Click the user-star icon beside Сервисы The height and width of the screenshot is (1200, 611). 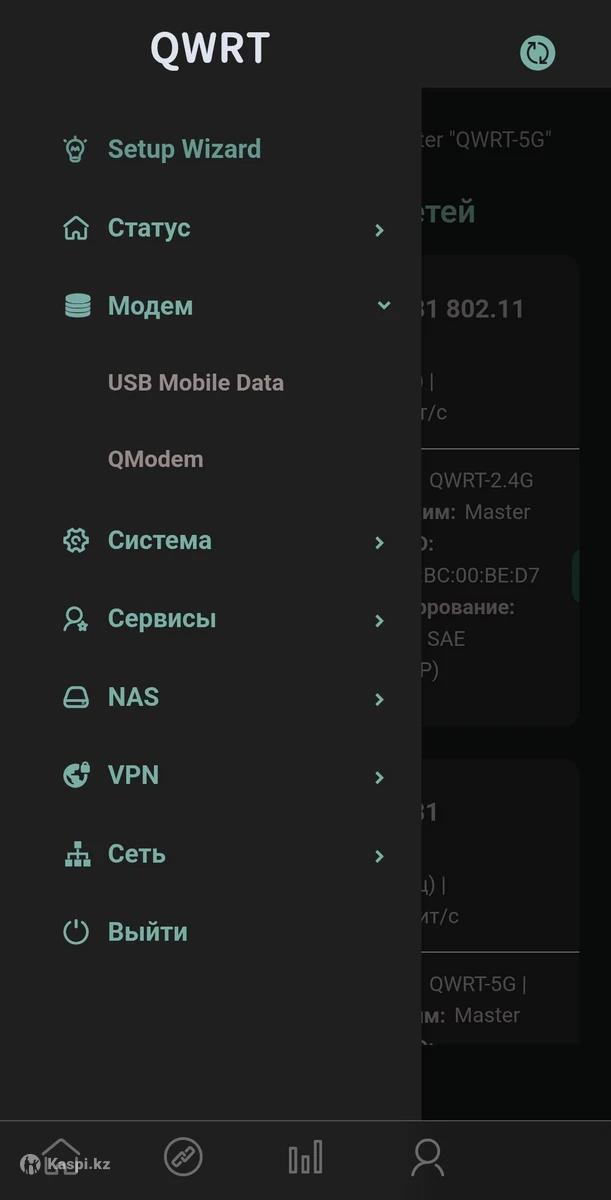point(76,619)
